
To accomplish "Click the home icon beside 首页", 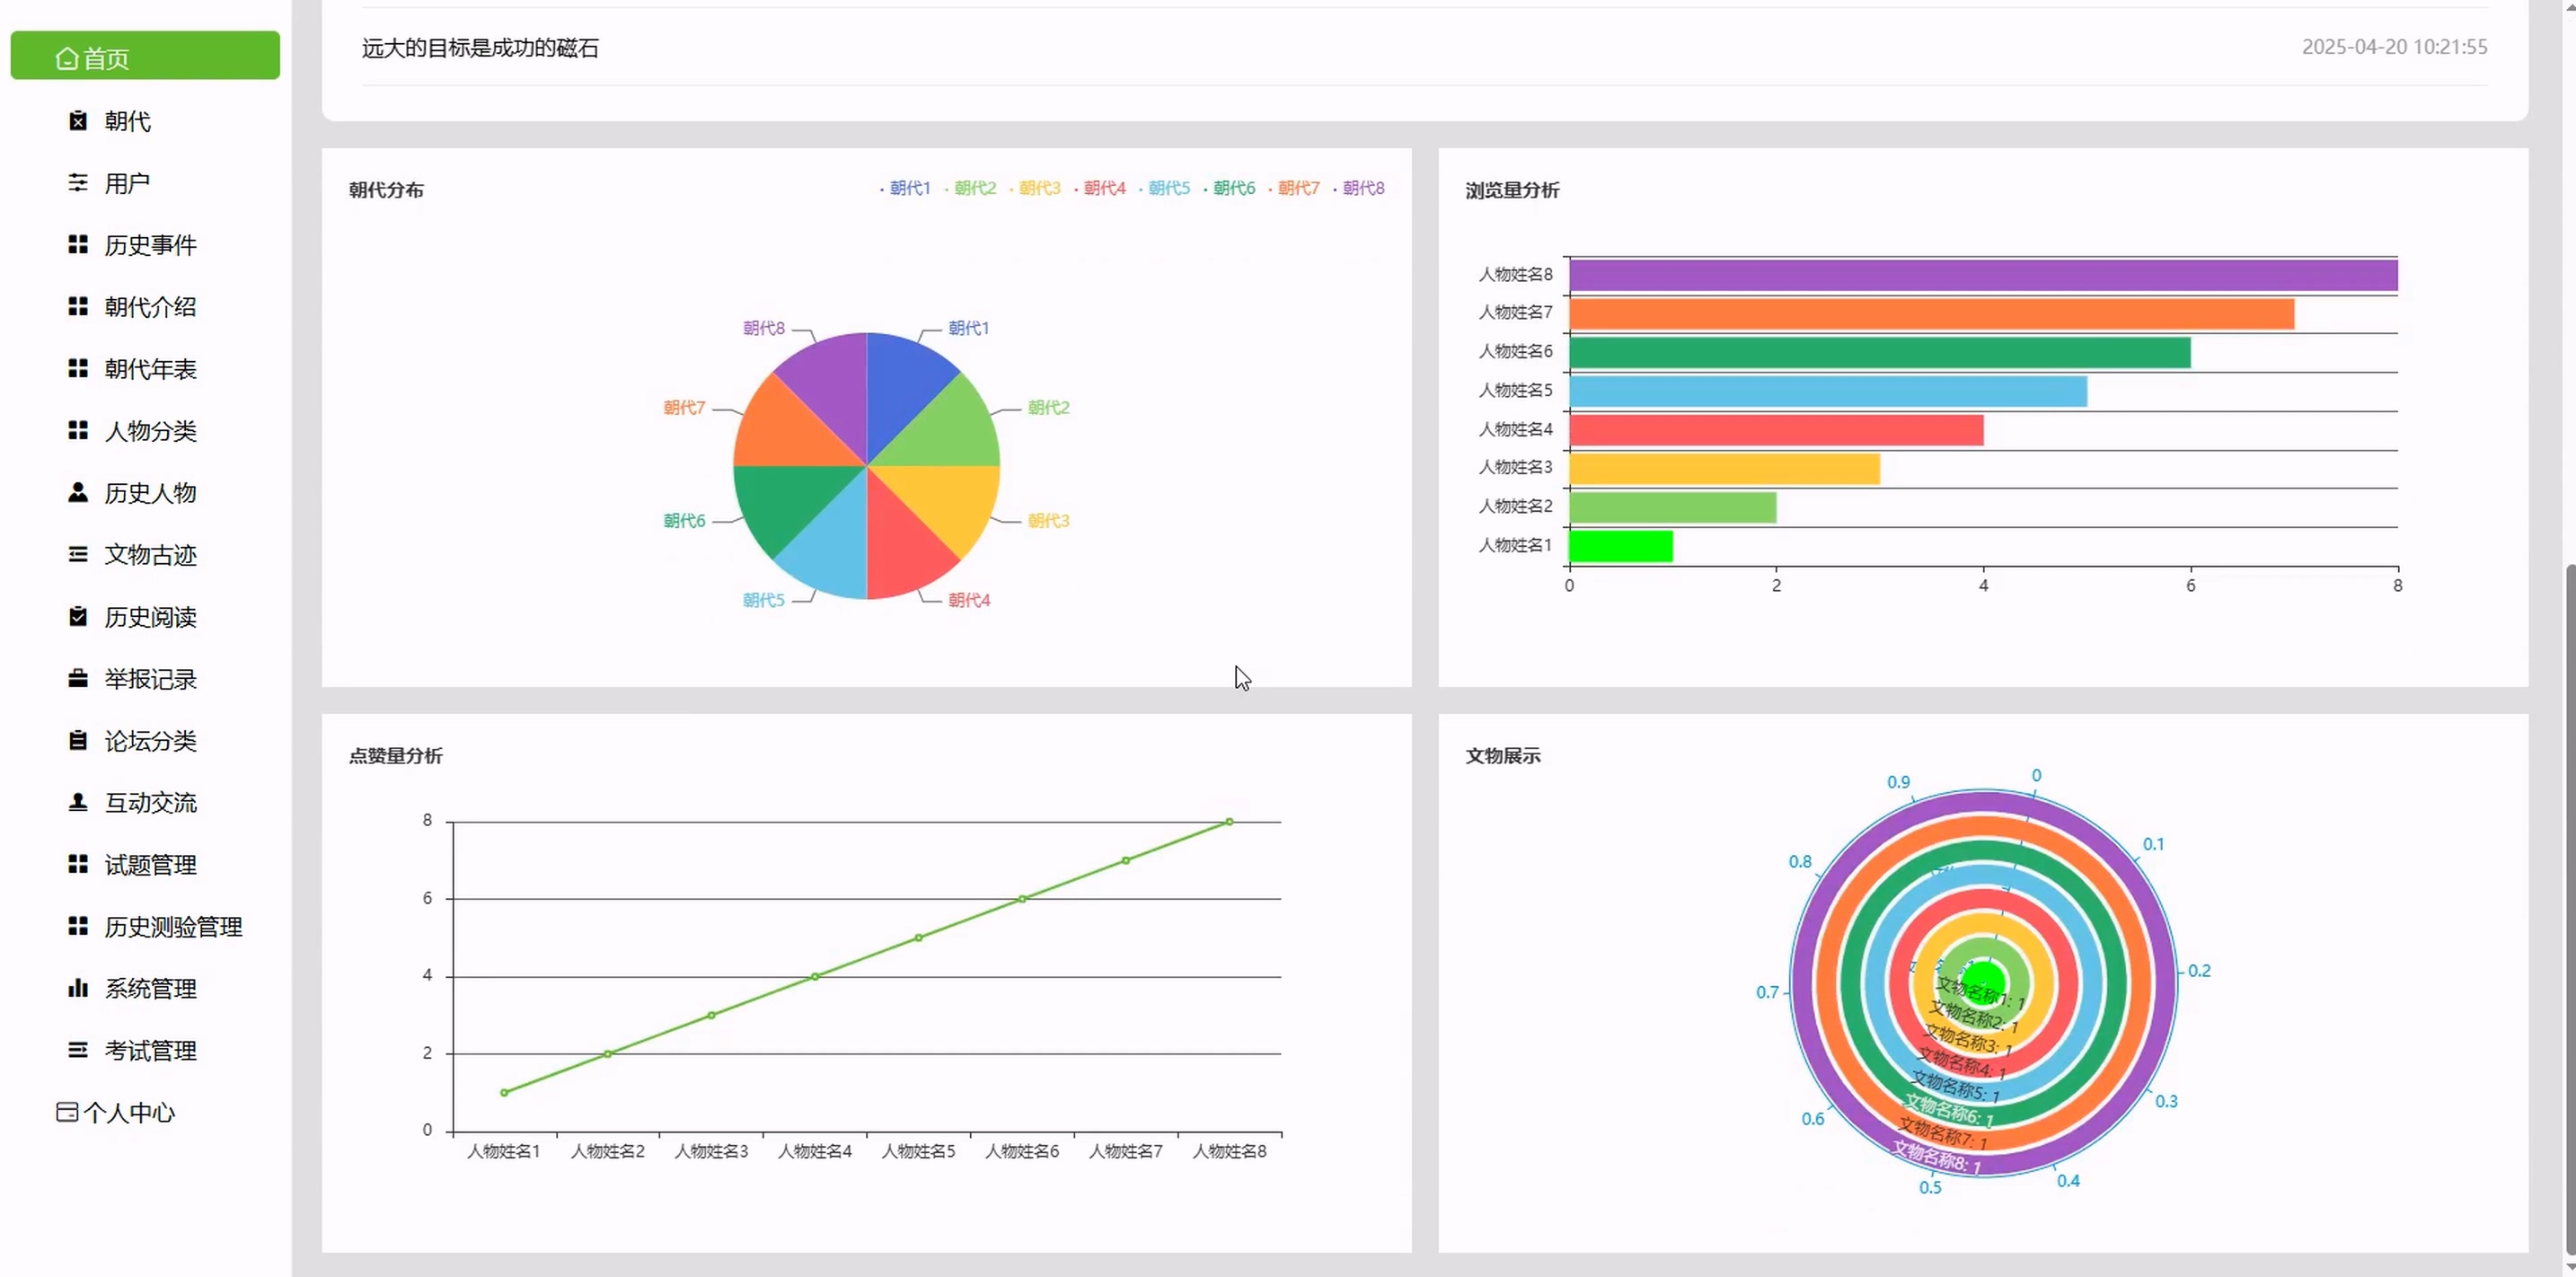I will coord(67,59).
